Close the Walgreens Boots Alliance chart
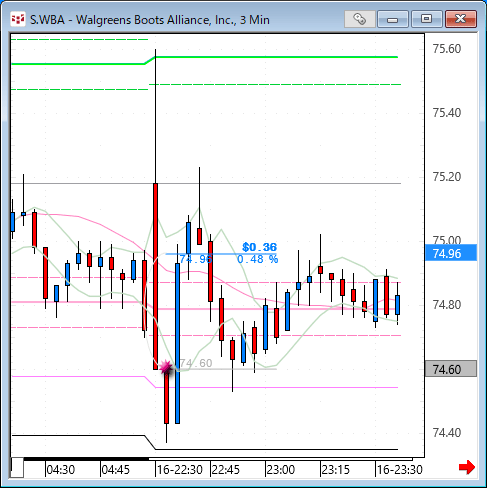This screenshot has height=488, width=487. [461, 19]
